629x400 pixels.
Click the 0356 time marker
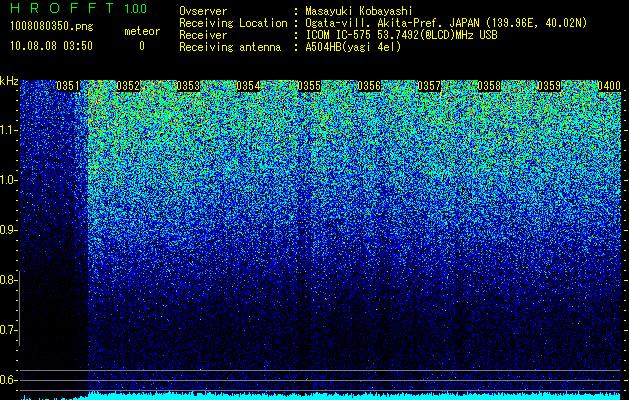point(369,86)
